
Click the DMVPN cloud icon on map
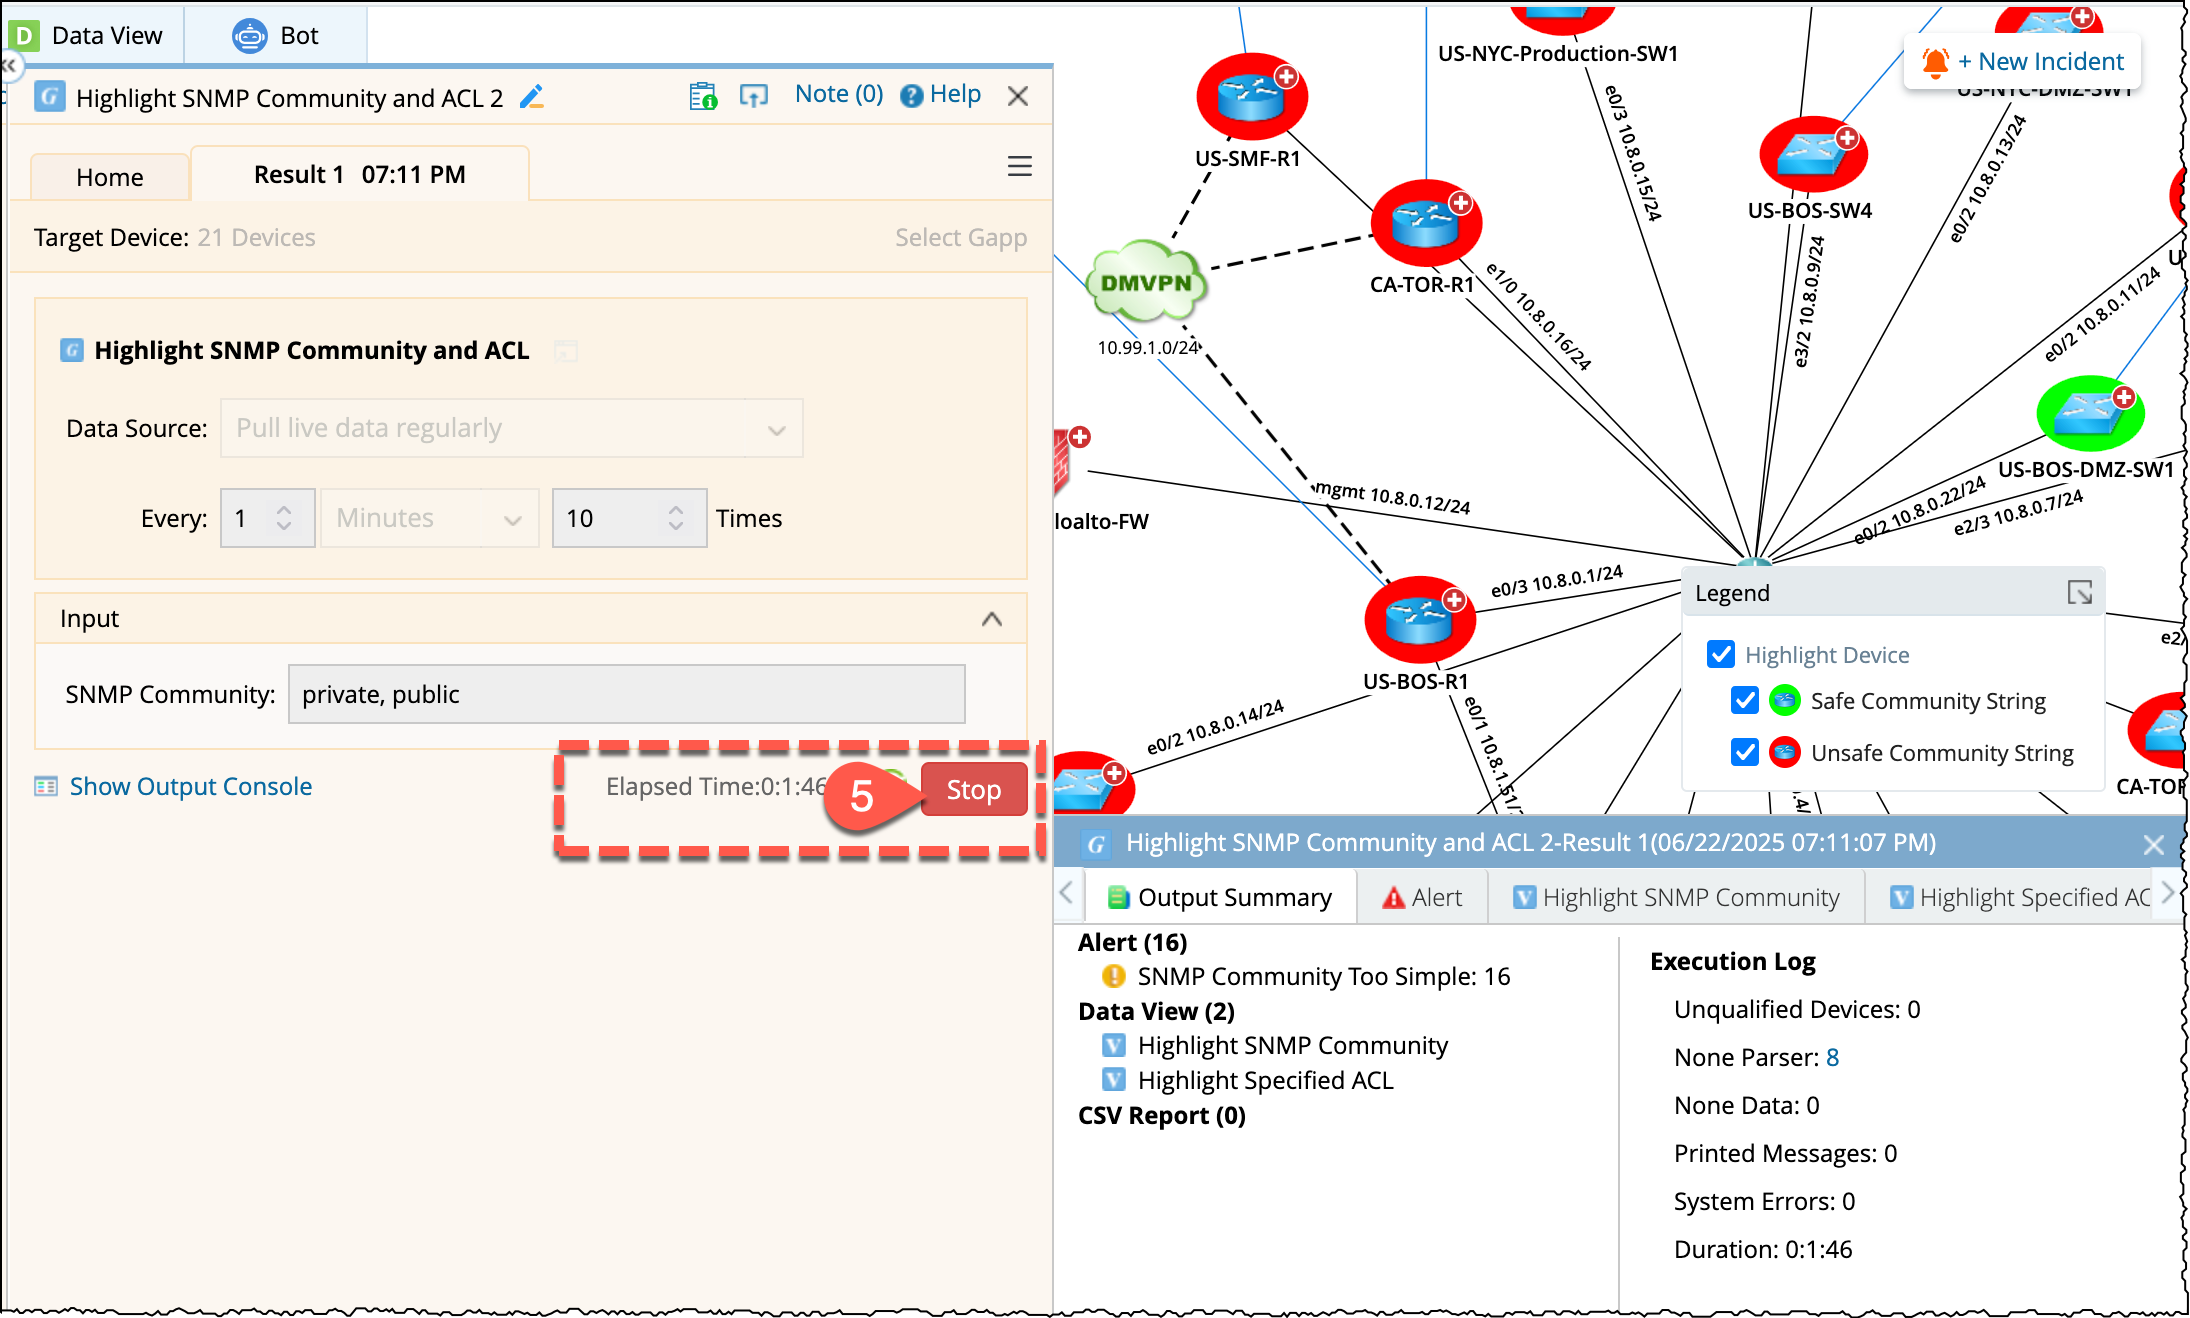1146,283
